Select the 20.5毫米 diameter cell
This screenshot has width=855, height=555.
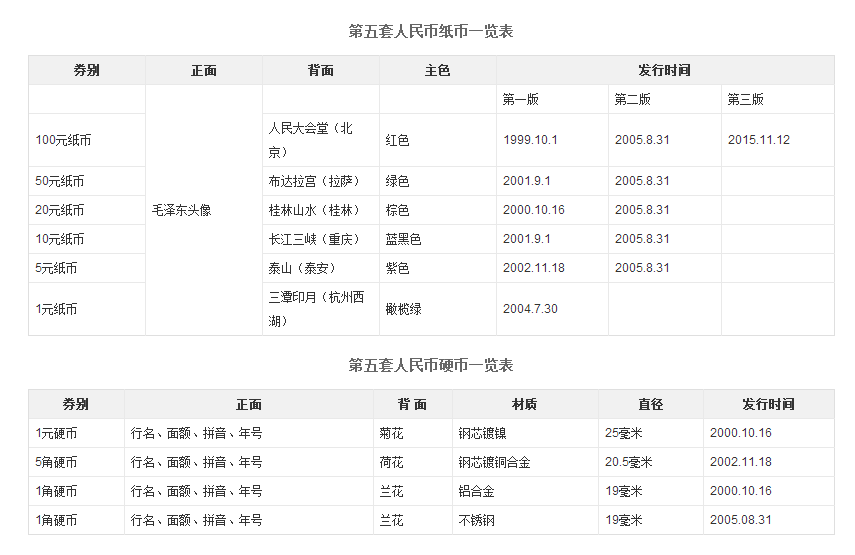[x=629, y=462]
